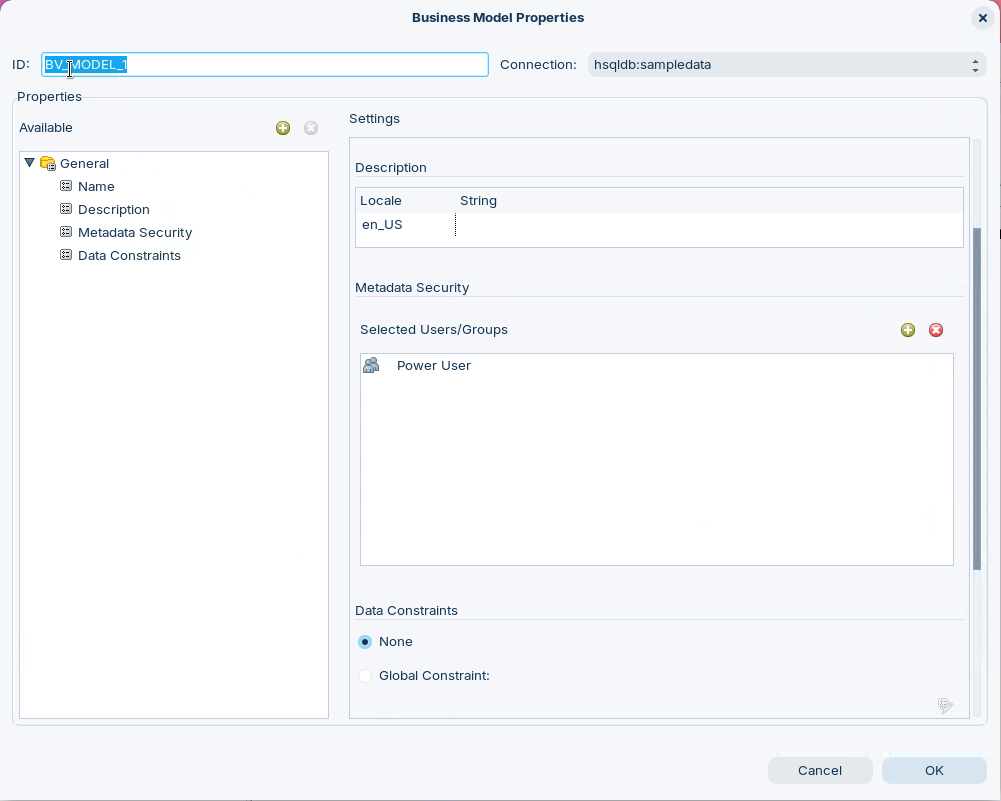Click the grey remove property icon beside Available
This screenshot has height=801, width=1001.
[x=311, y=128]
